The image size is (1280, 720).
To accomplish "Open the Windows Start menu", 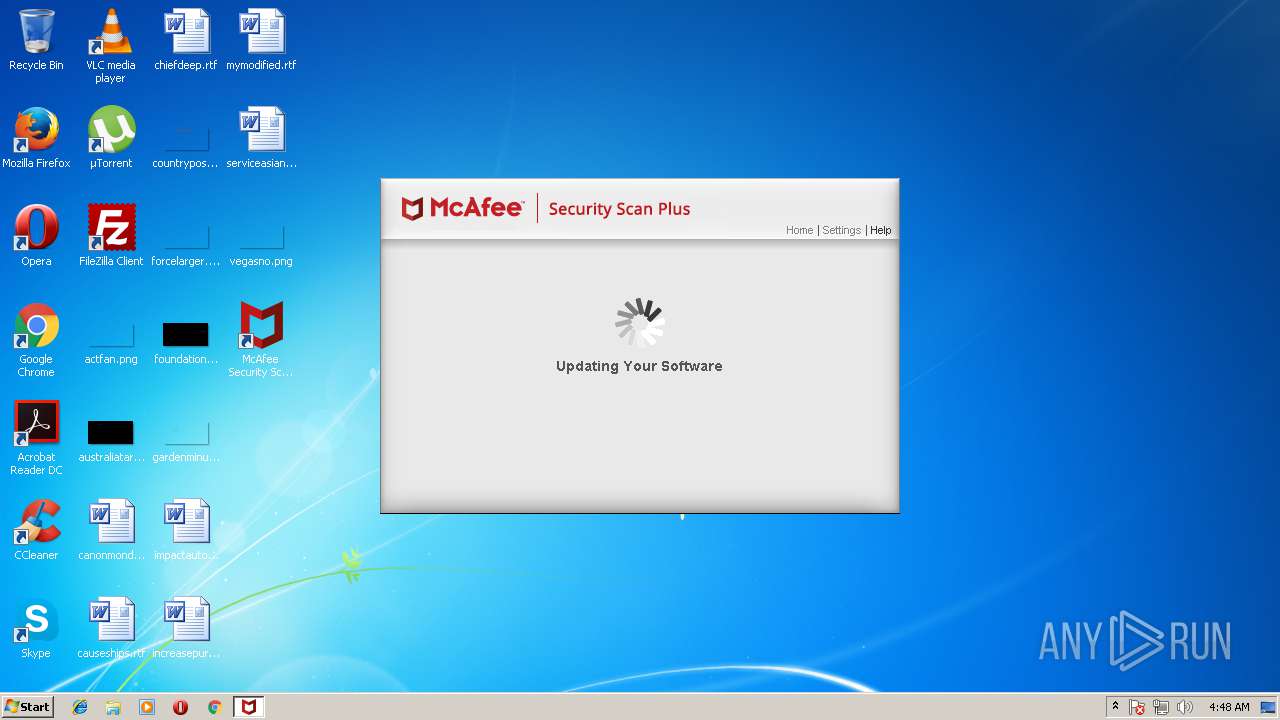I will click(27, 707).
